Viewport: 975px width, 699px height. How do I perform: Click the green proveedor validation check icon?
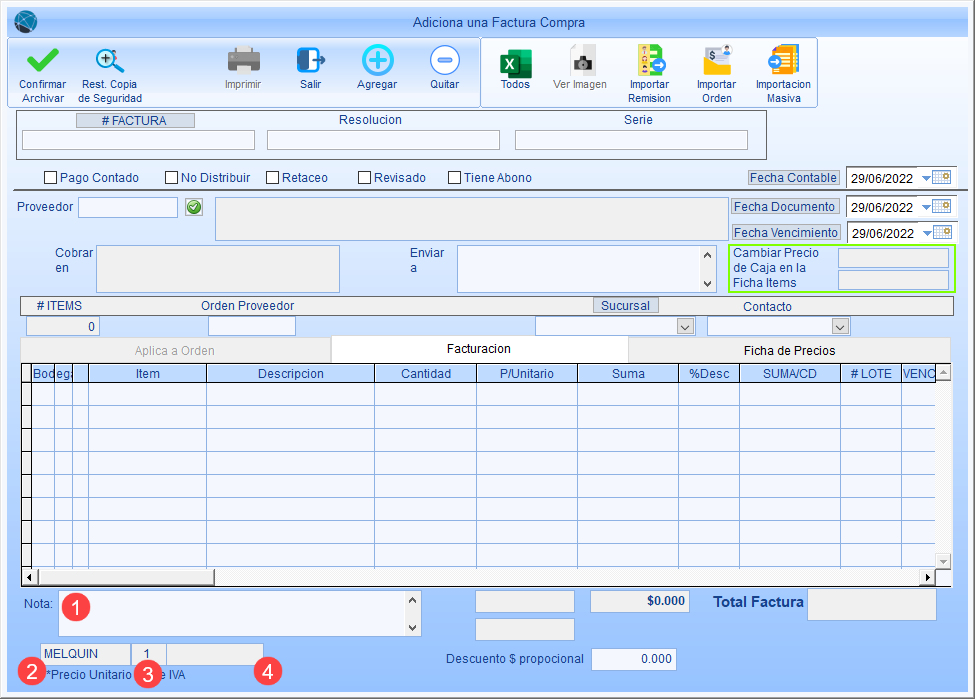[194, 207]
